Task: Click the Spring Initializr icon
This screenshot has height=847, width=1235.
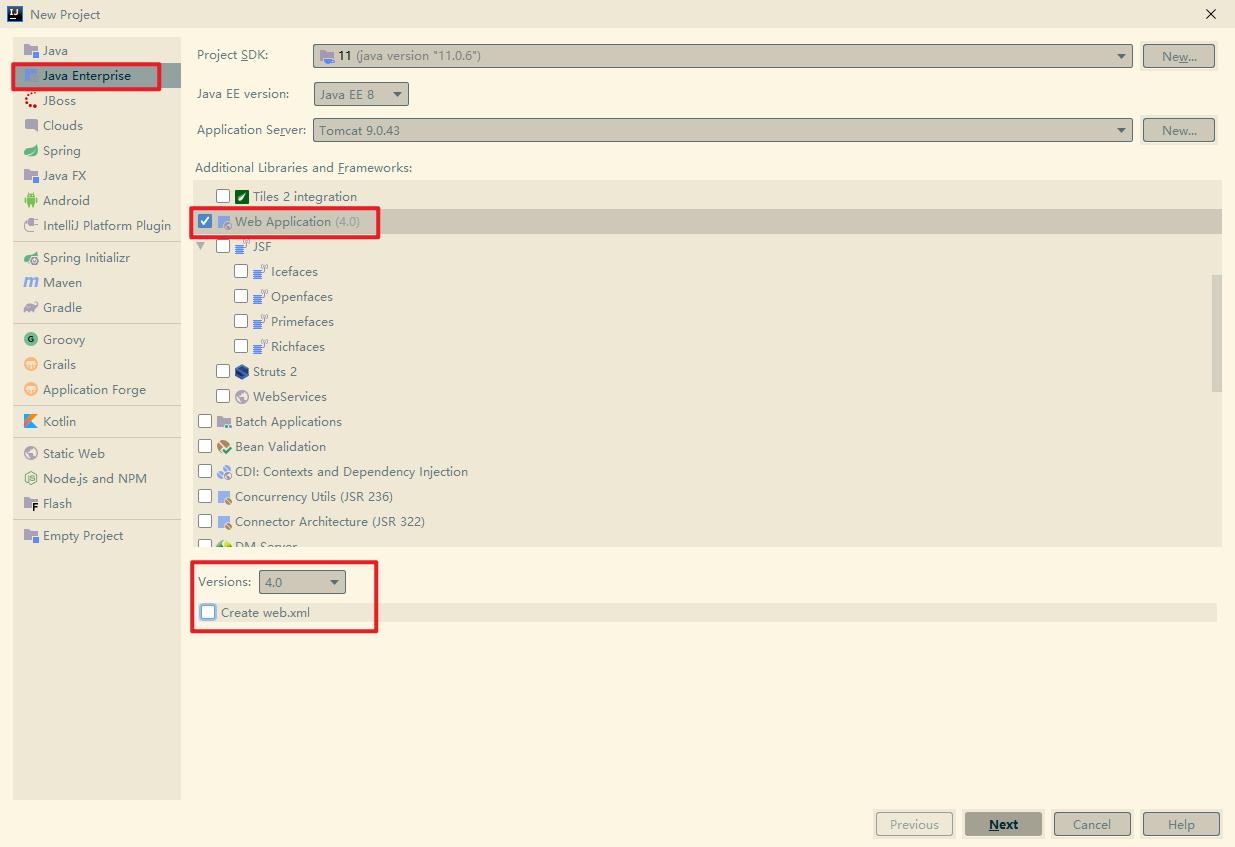Action: 31,257
